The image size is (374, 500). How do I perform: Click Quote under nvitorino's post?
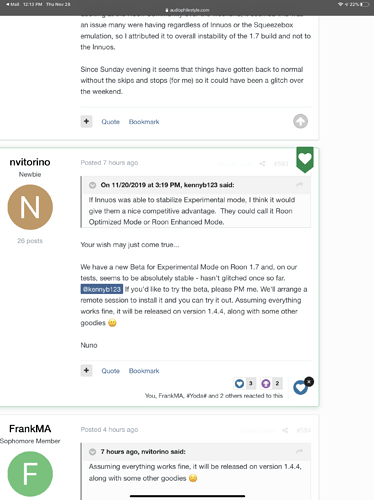[x=110, y=371]
